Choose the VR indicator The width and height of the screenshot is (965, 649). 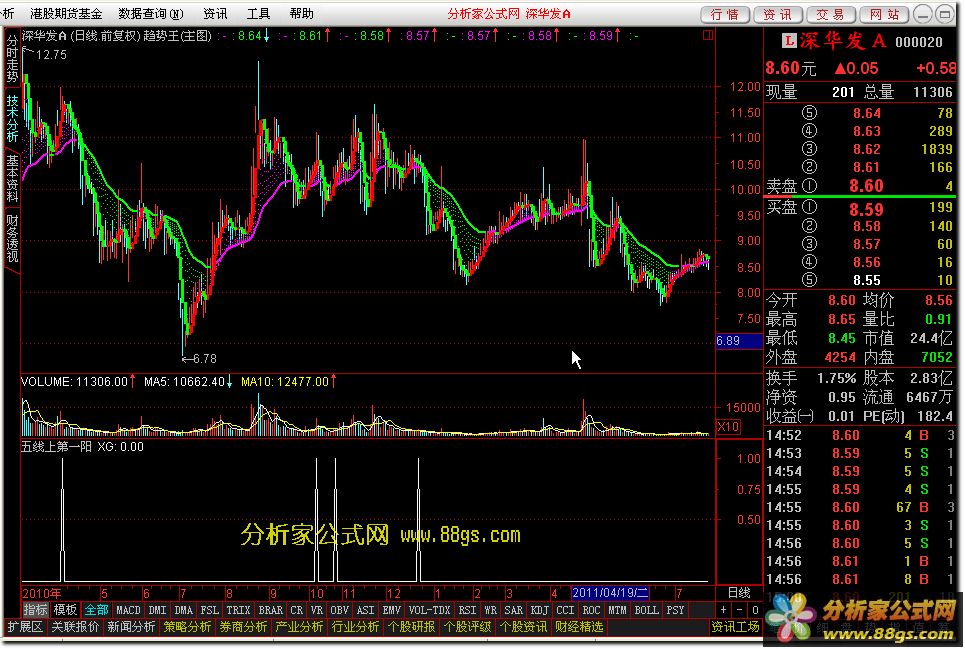tap(316, 610)
